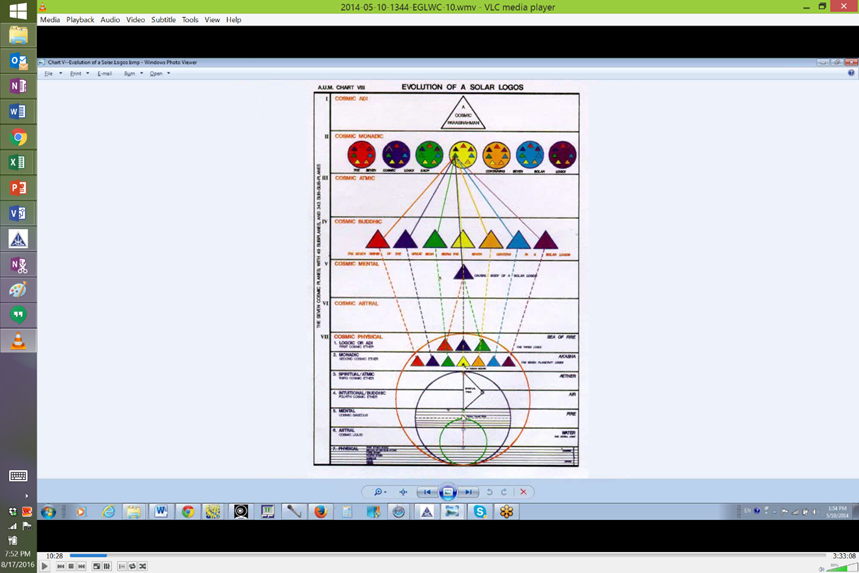Image resolution: width=859 pixels, height=573 pixels.
Task: Adjust the VLC volume slider
Action: (841, 568)
